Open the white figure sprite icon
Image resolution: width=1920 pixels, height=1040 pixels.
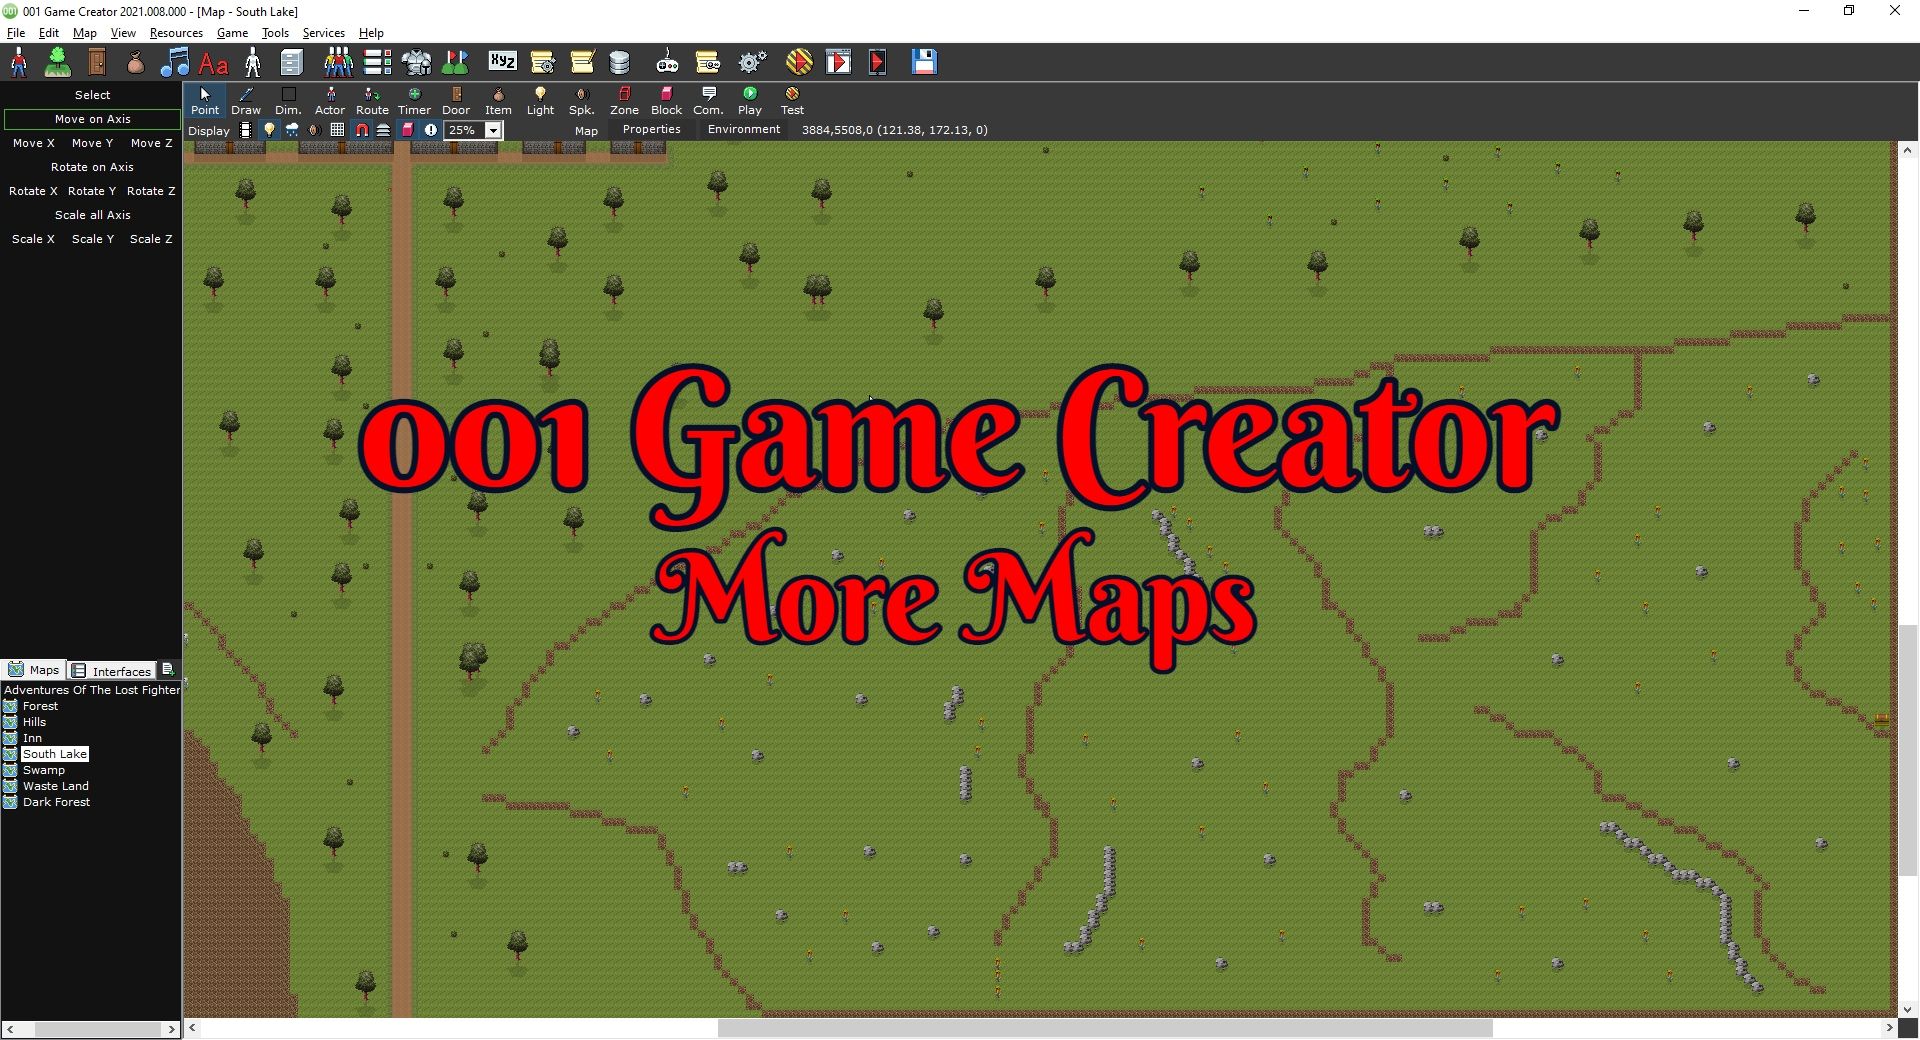pyautogui.click(x=253, y=62)
